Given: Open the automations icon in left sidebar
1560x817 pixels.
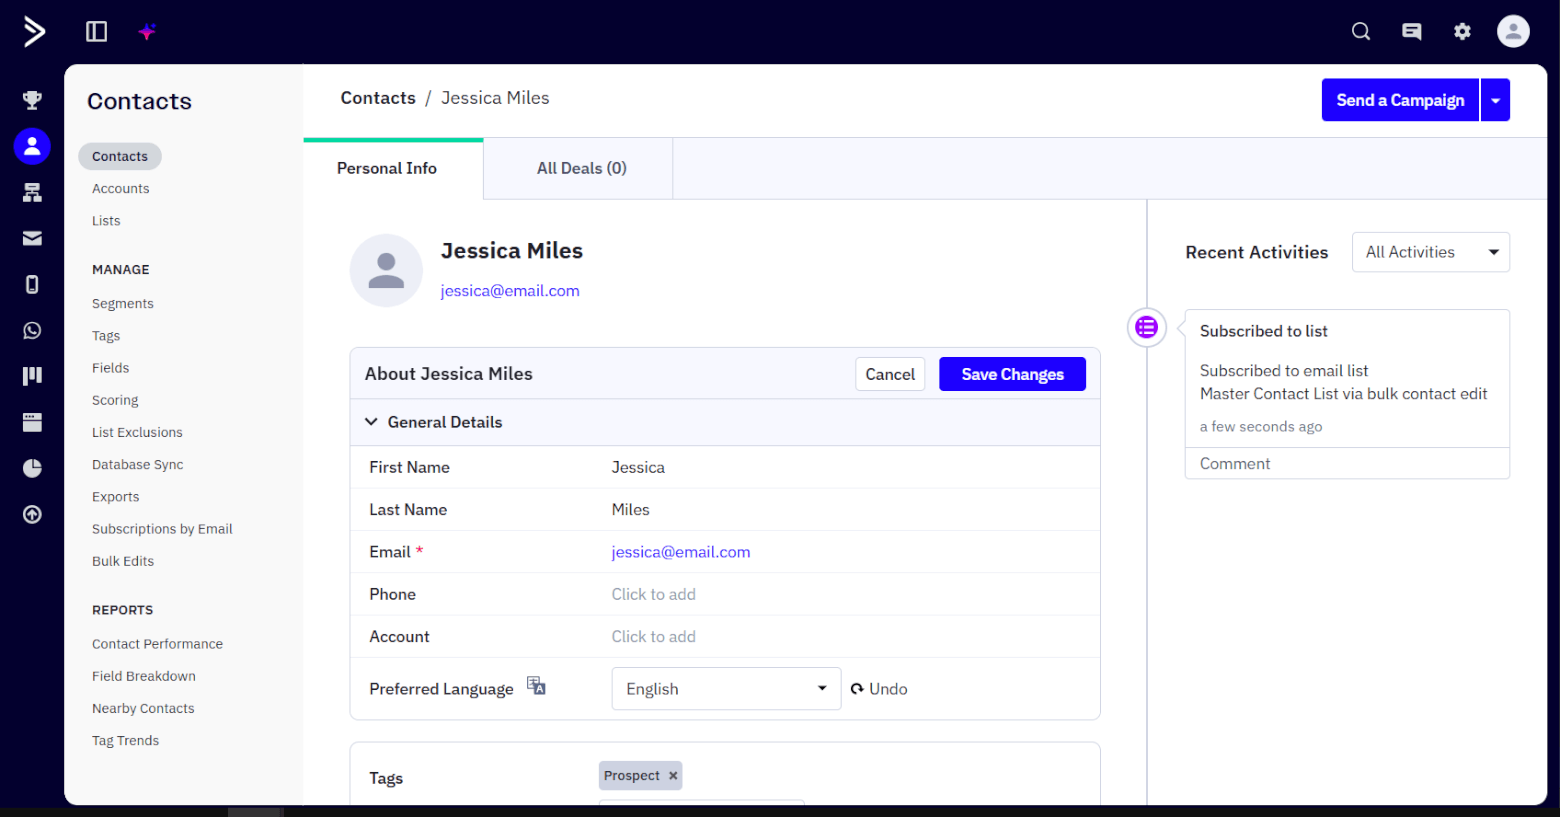Looking at the screenshot, I should point(32,192).
